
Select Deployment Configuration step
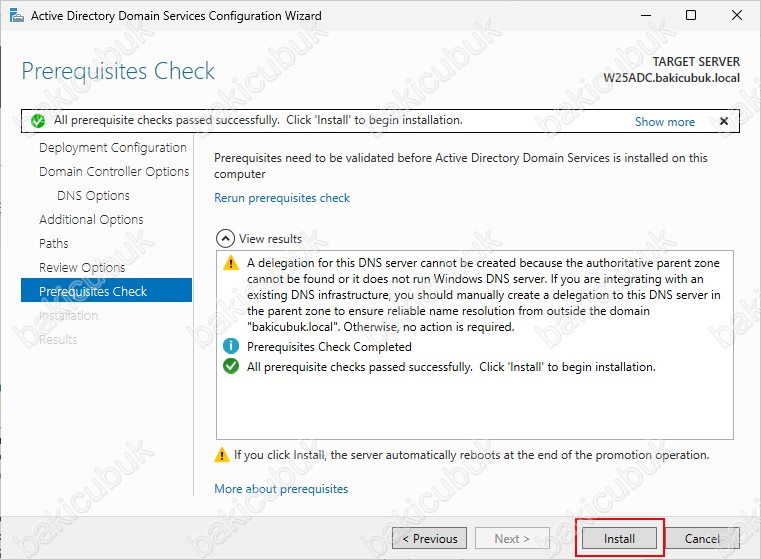[113, 148]
